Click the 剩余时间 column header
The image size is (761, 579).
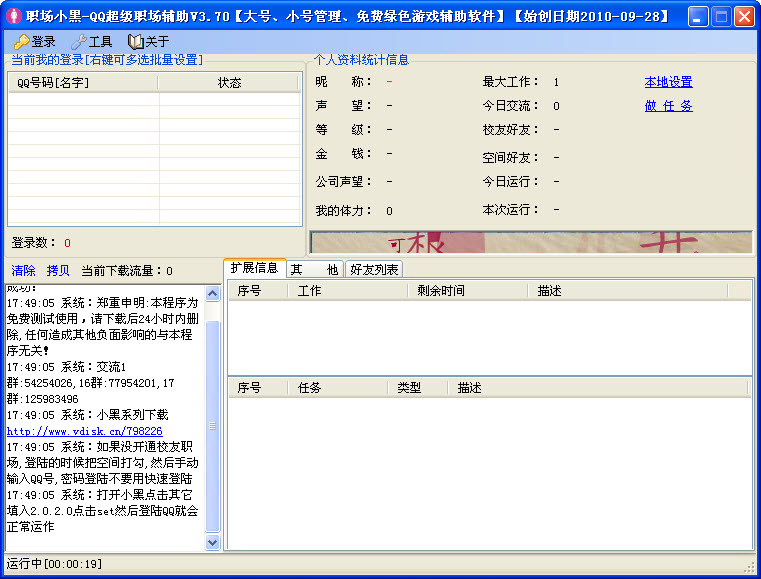point(468,291)
